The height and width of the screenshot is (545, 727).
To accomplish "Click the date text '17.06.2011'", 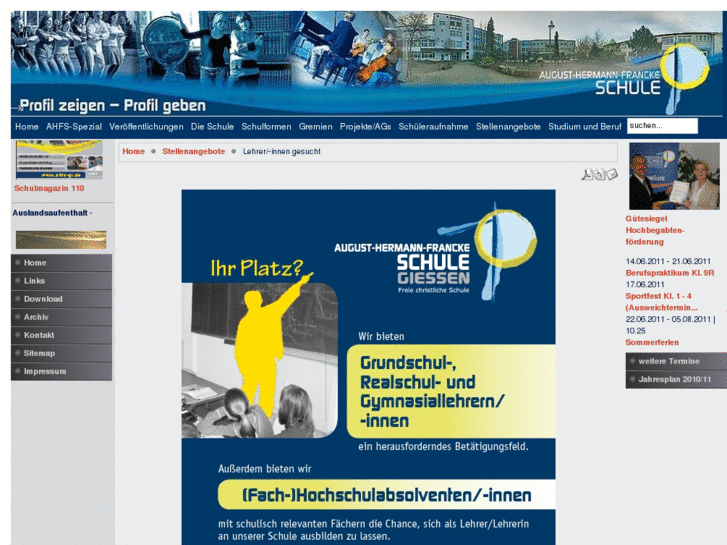I will click(645, 284).
